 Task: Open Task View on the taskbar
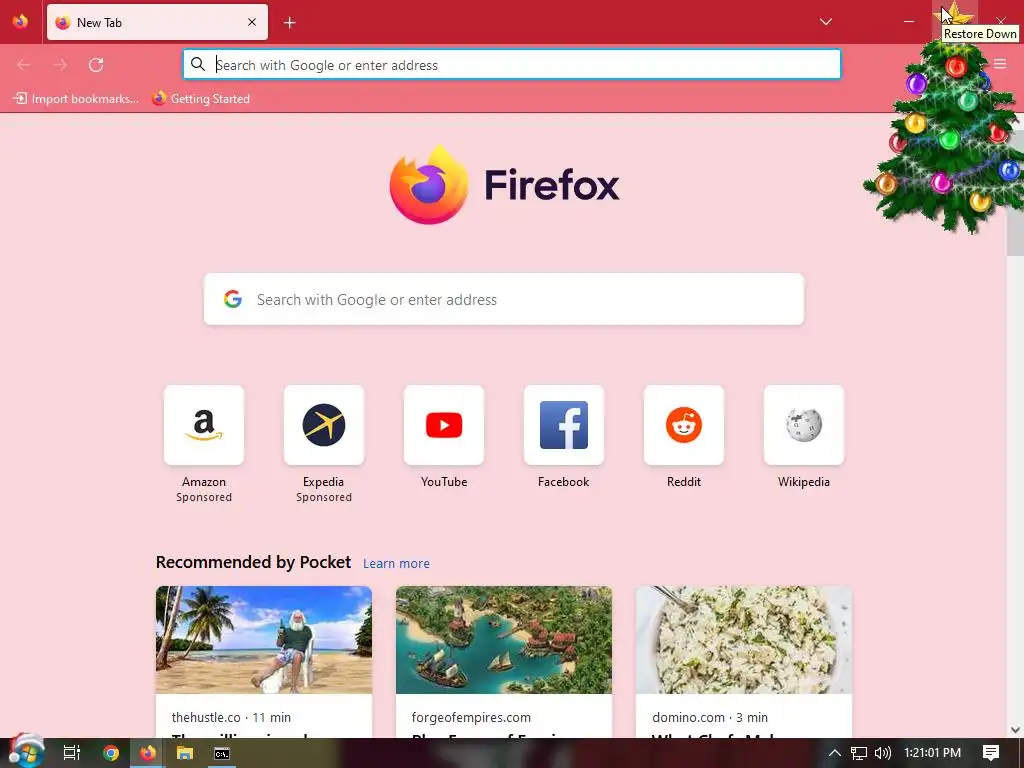tap(72, 753)
